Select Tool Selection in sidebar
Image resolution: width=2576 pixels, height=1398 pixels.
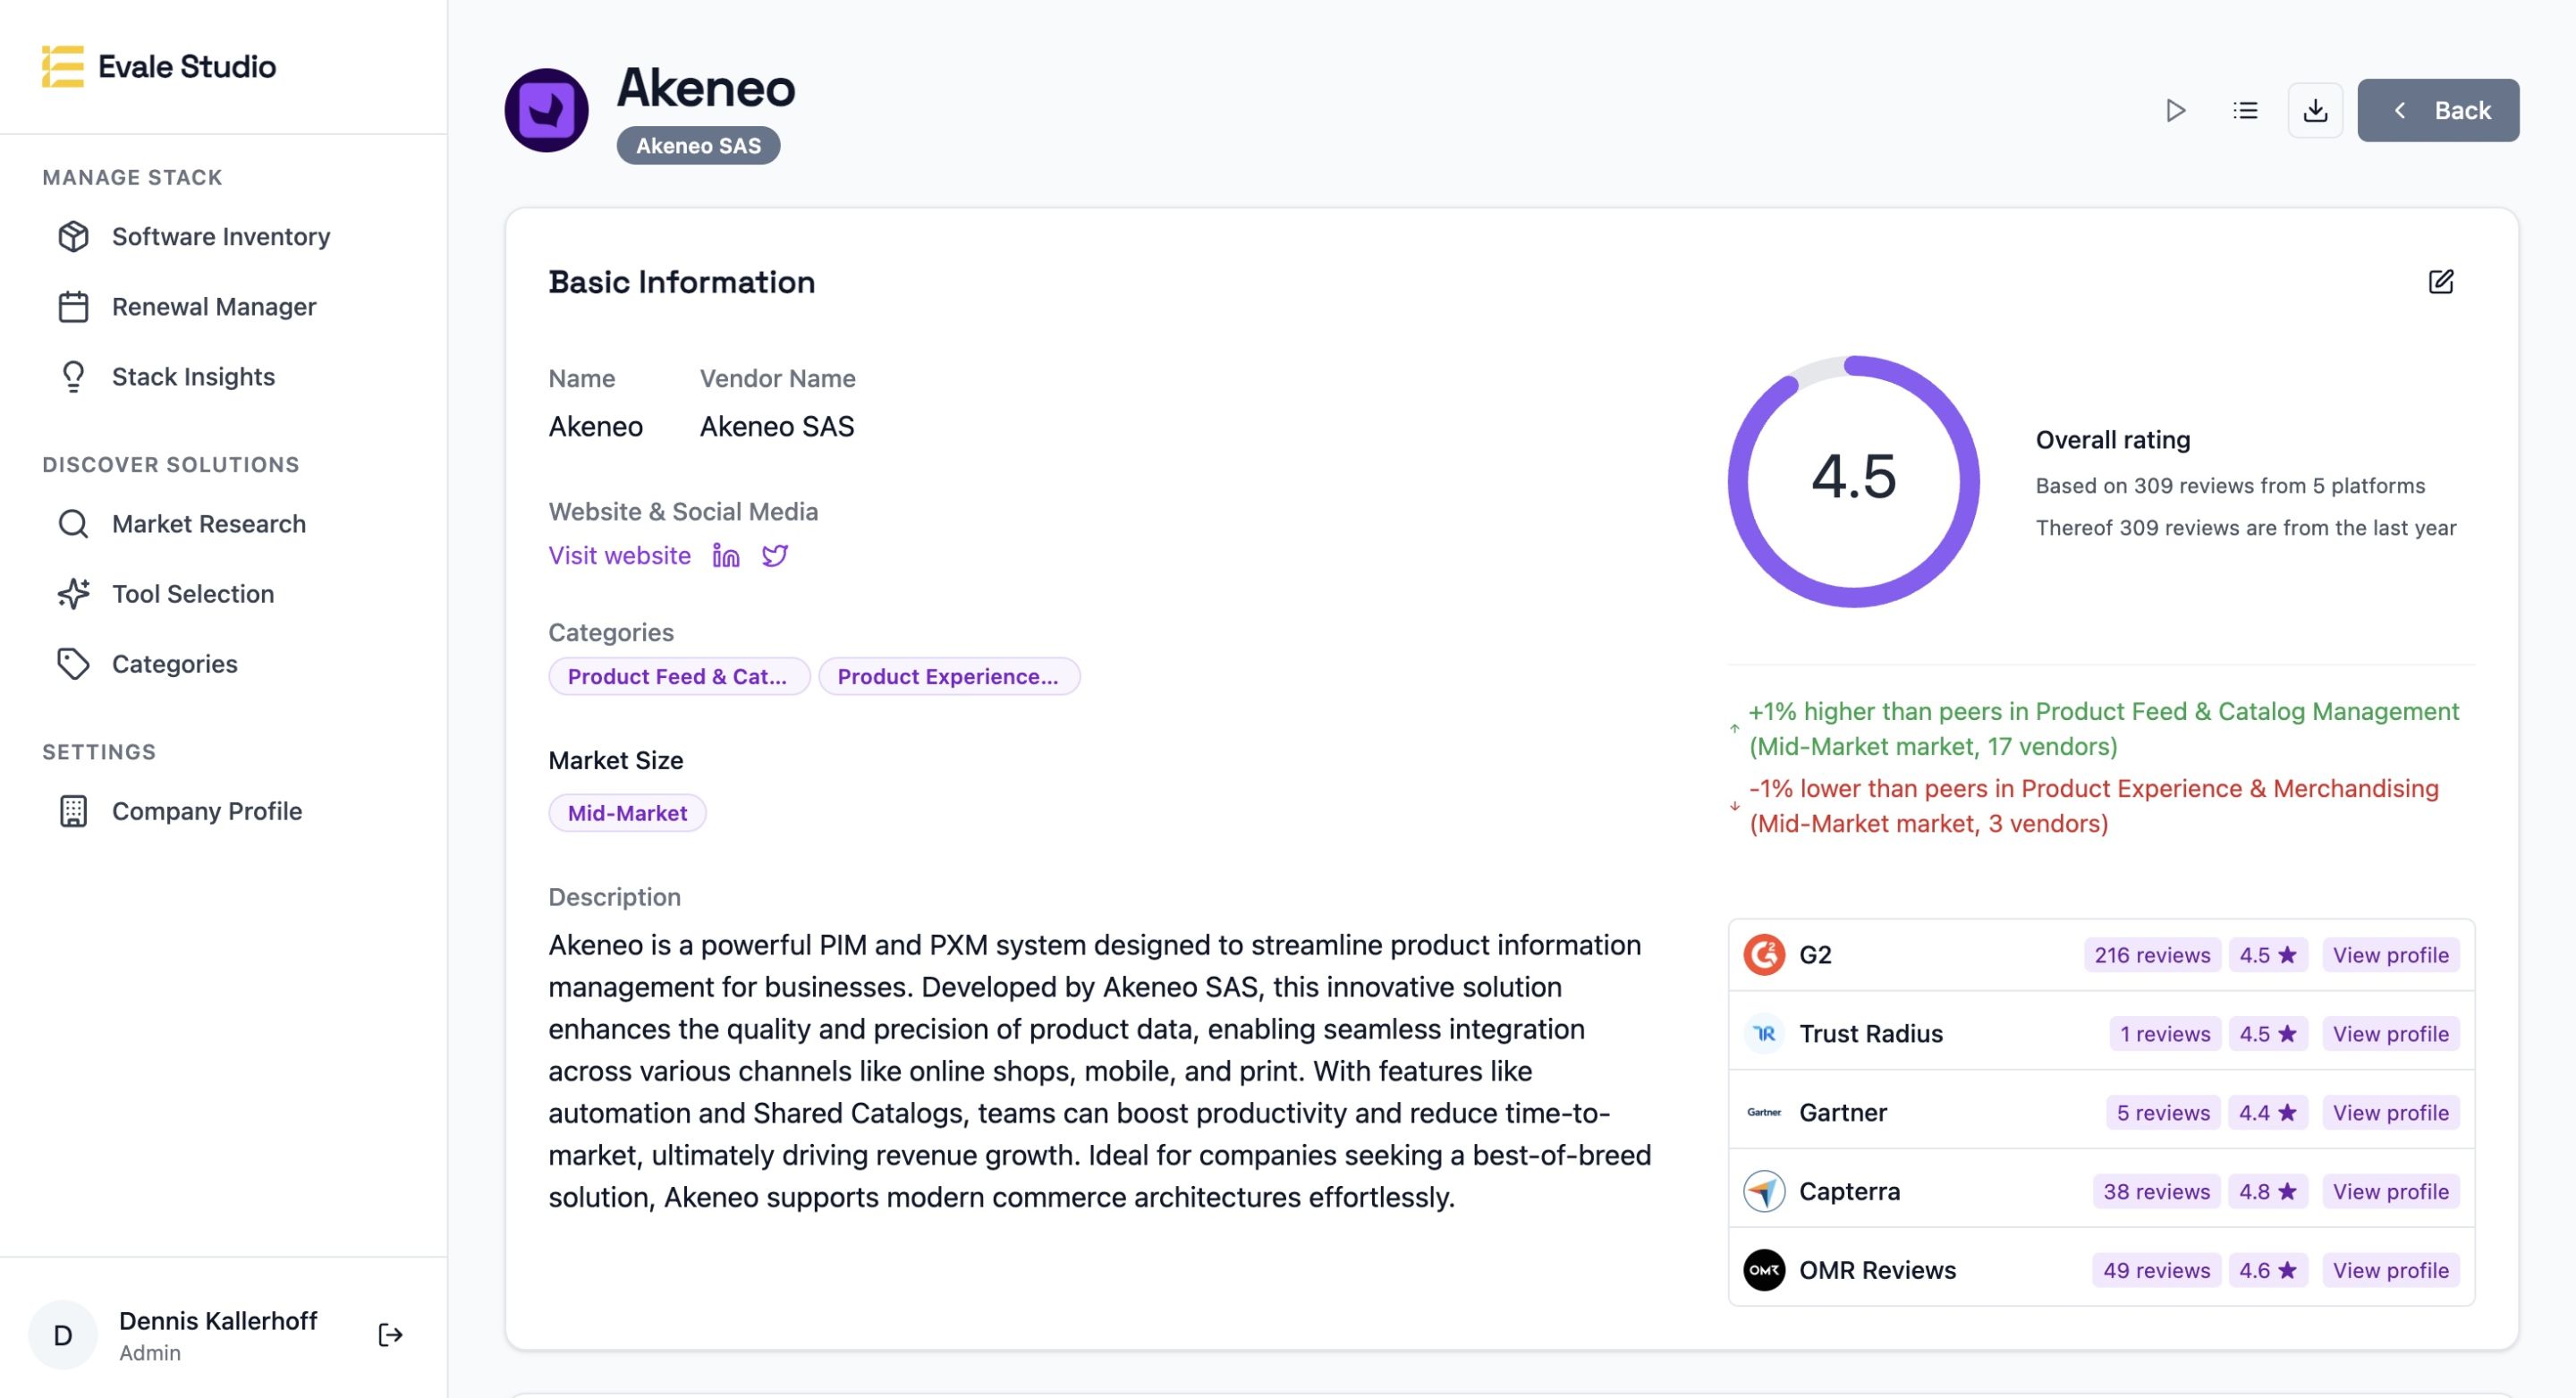coord(192,594)
